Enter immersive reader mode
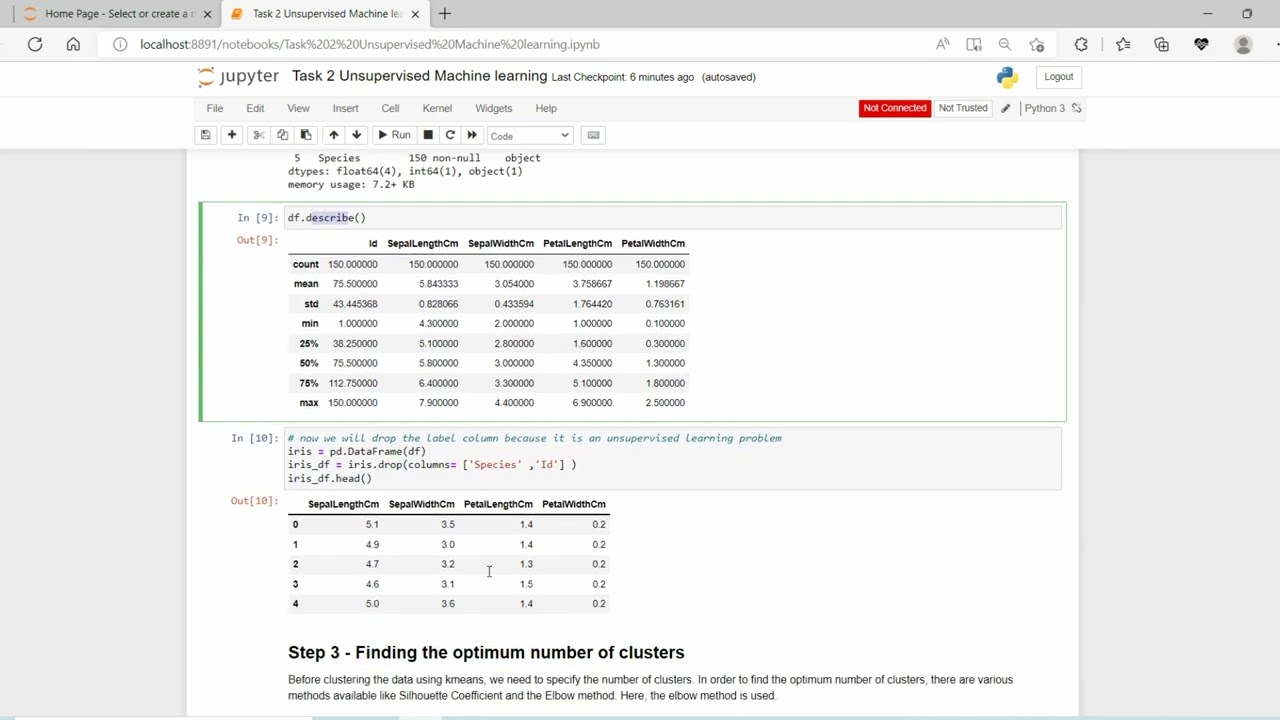Screen dimensions: 1280x720 pyautogui.click(x=974, y=44)
